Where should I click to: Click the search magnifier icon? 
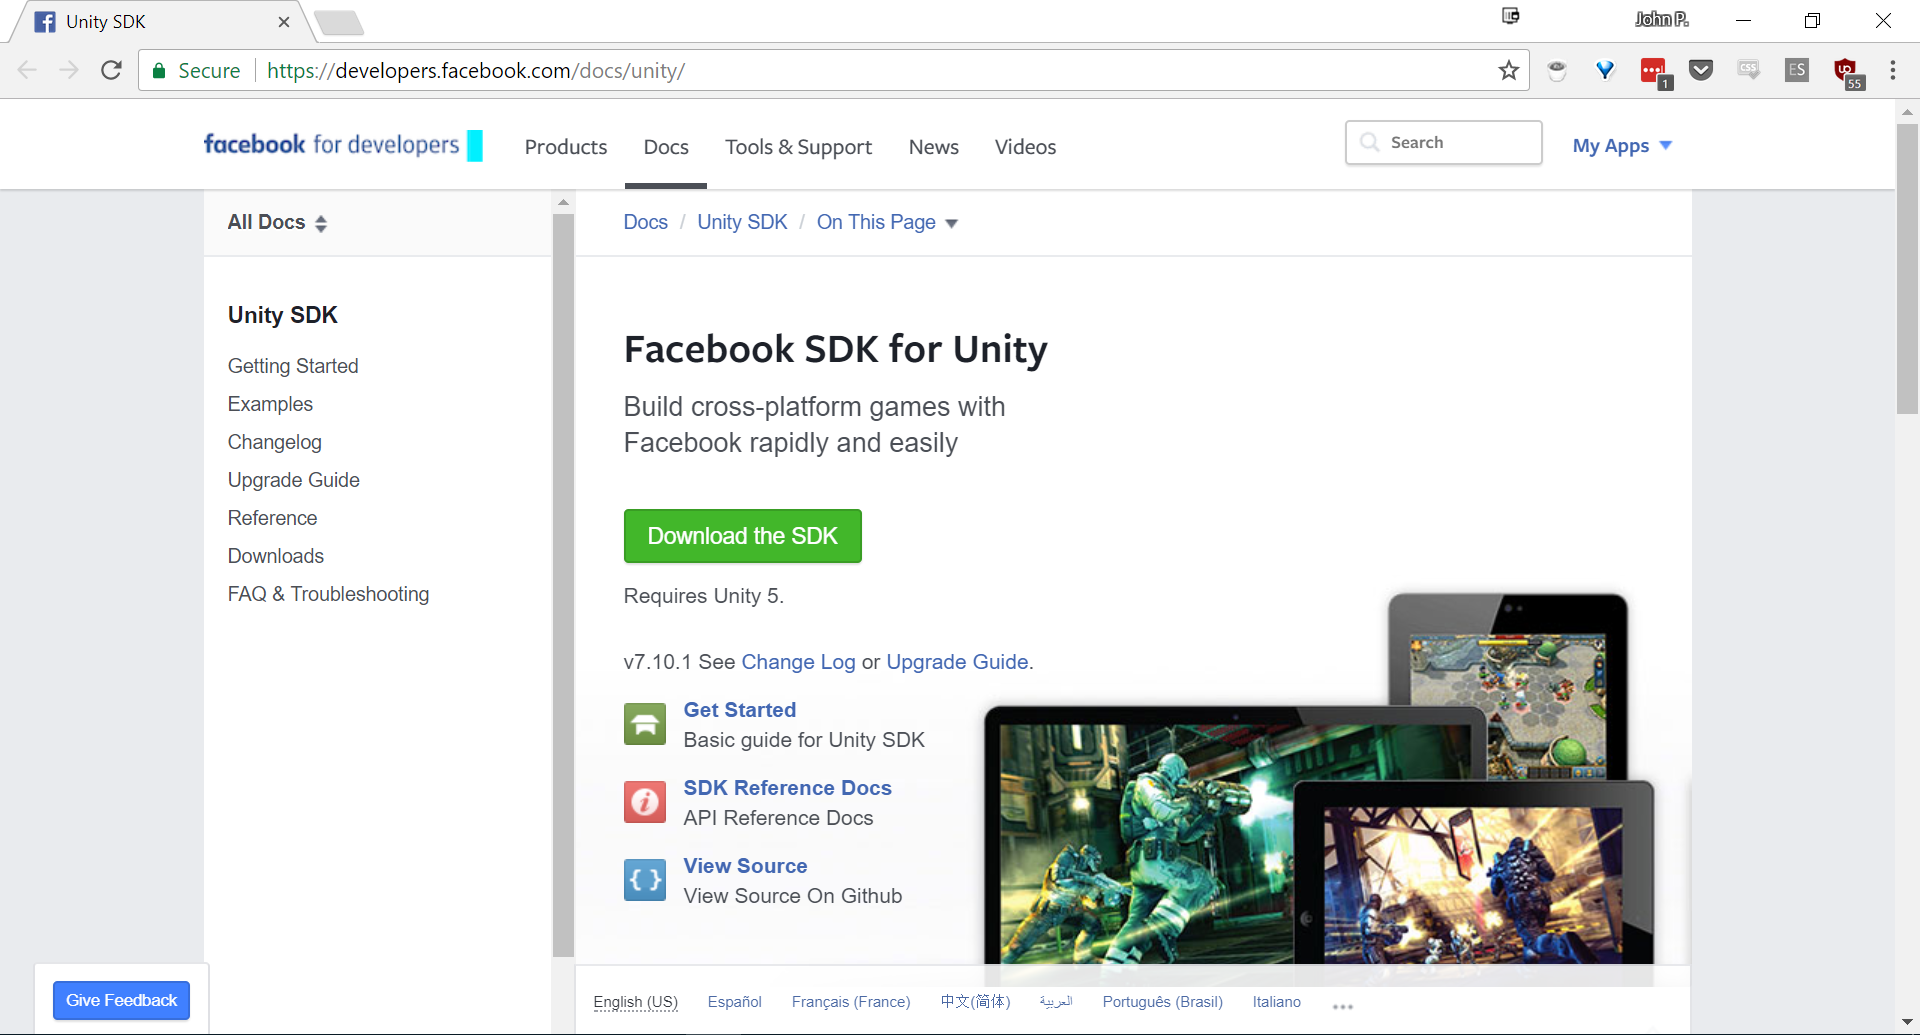pos(1370,142)
